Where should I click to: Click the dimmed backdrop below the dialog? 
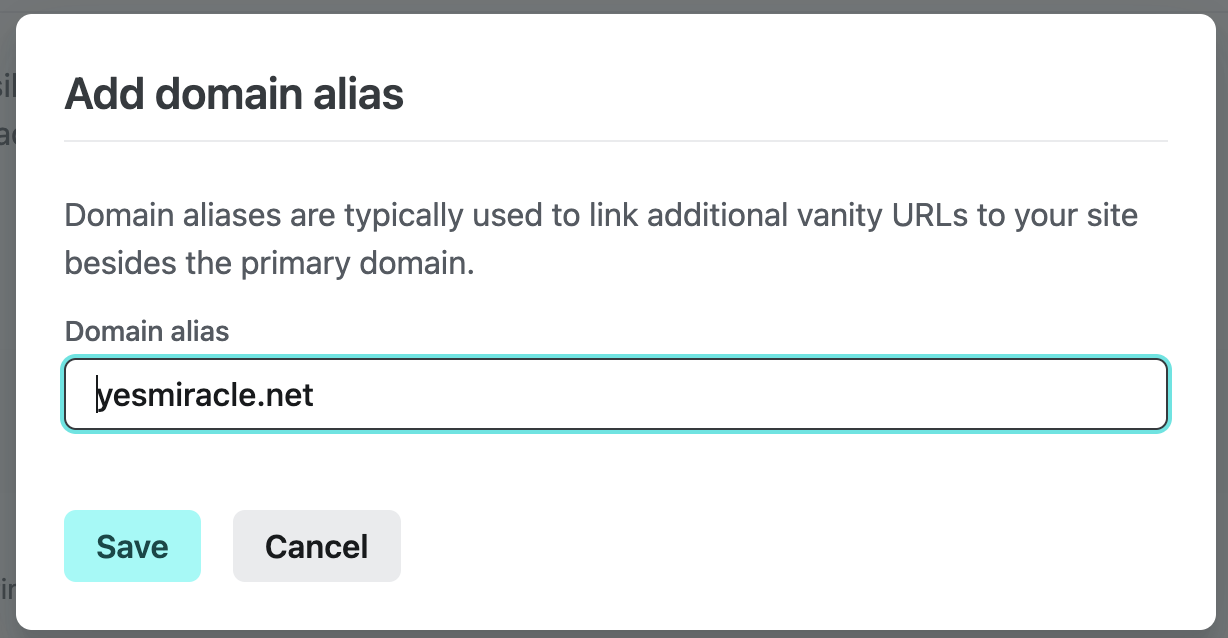(614, 634)
